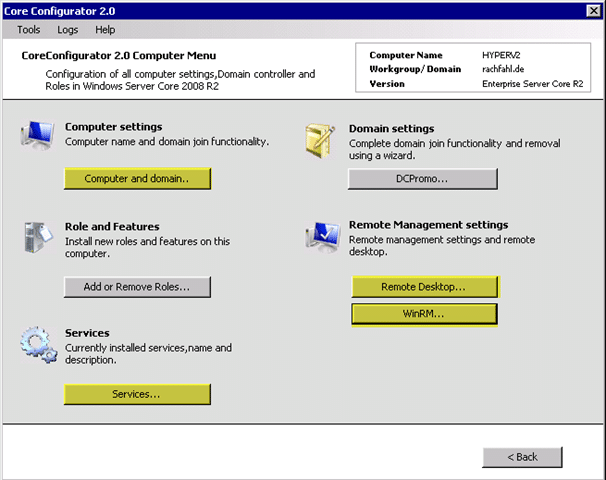The width and height of the screenshot is (606, 480).
Task: Select the computer name HYPERV2 value
Action: pos(501,55)
